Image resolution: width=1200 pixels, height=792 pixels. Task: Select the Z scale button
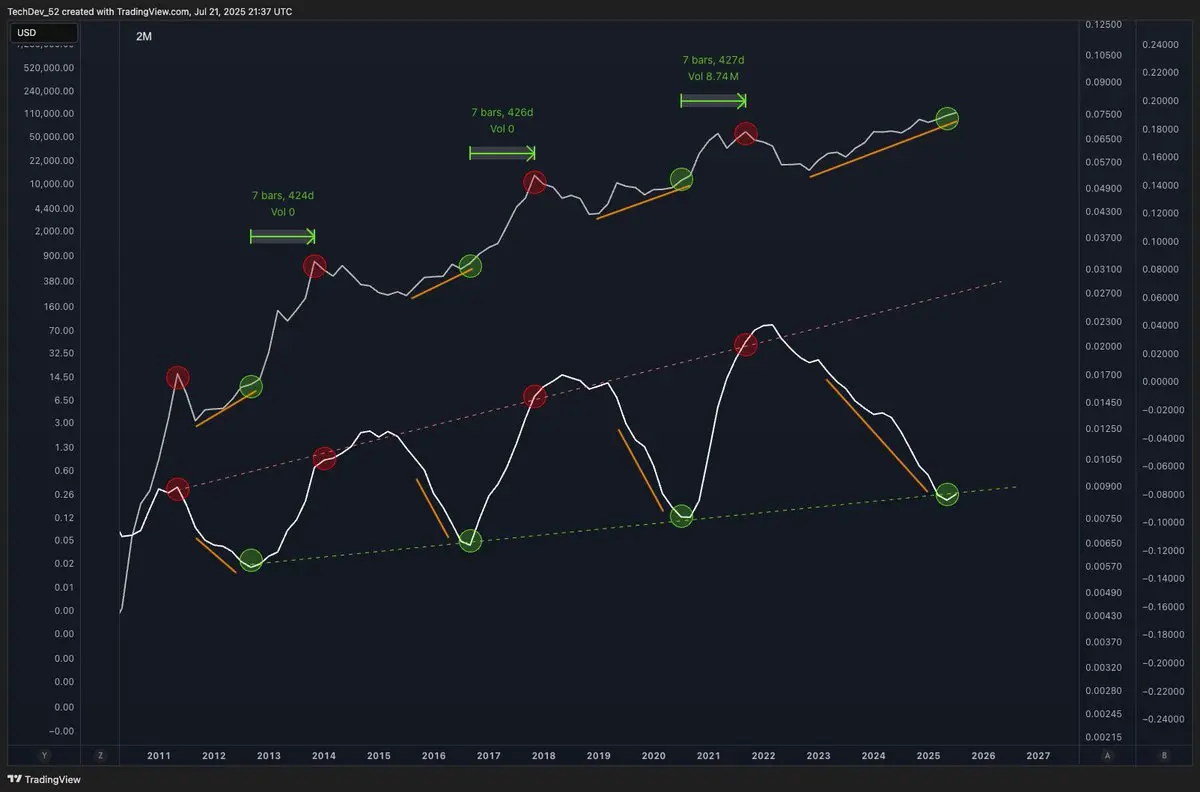[101, 755]
